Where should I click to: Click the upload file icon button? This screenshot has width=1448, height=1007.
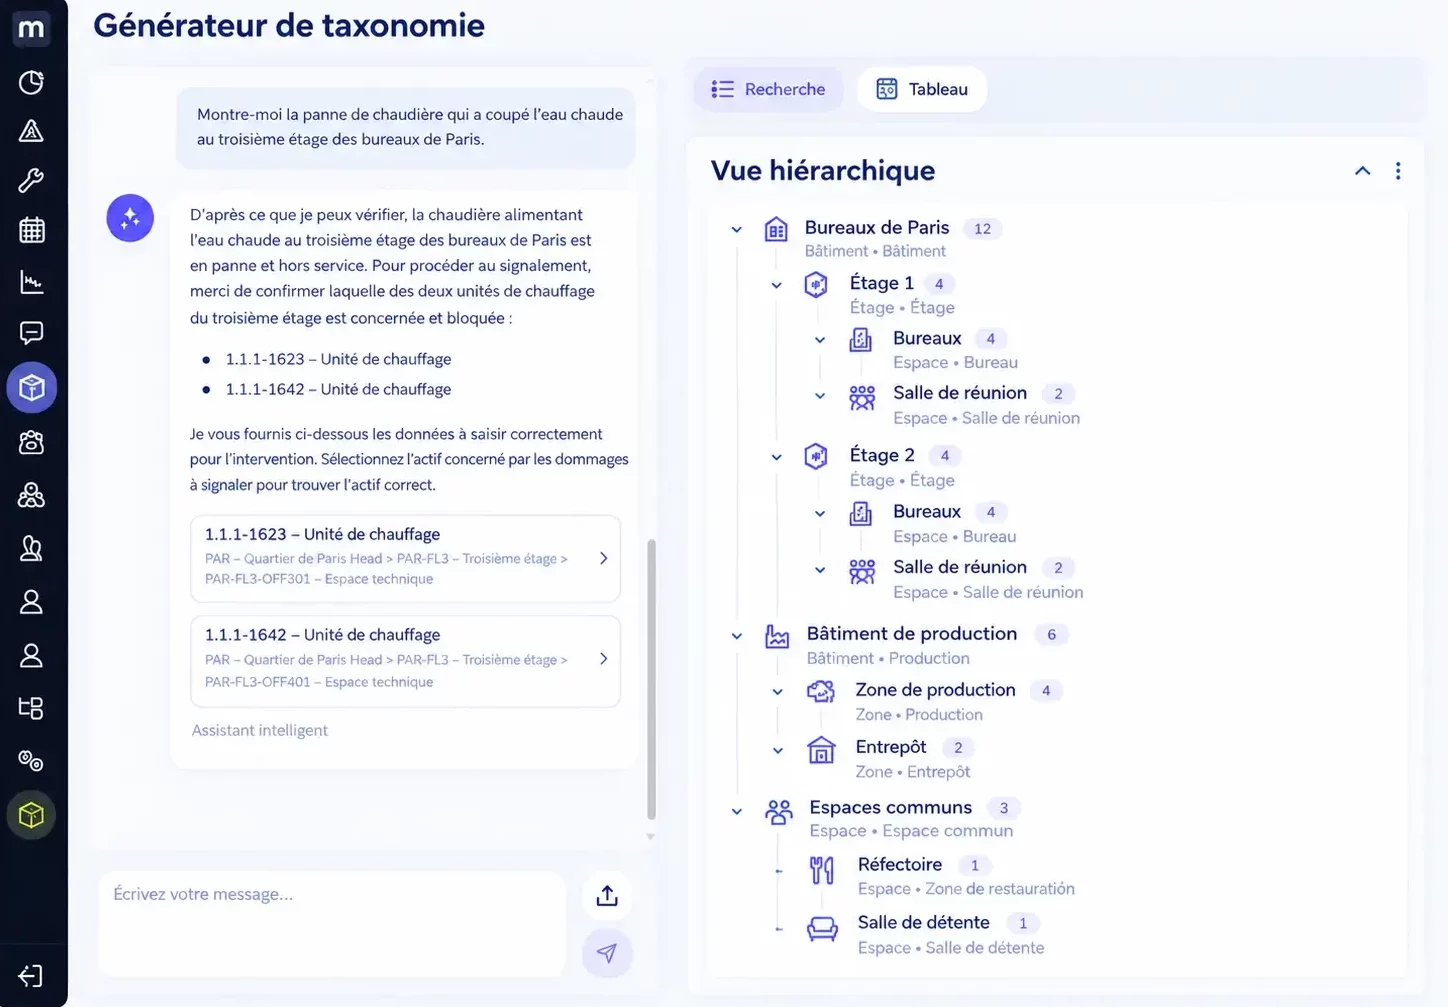pyautogui.click(x=607, y=896)
